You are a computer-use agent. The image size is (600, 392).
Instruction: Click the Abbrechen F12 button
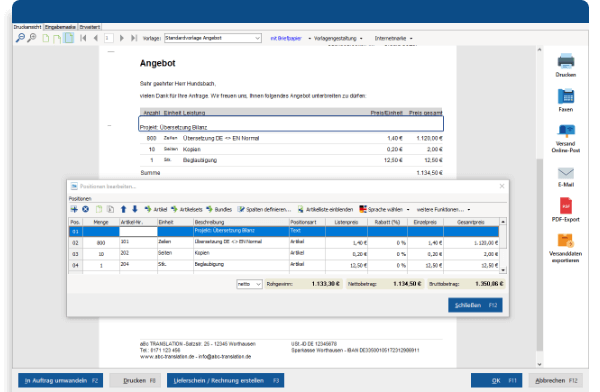556,381
